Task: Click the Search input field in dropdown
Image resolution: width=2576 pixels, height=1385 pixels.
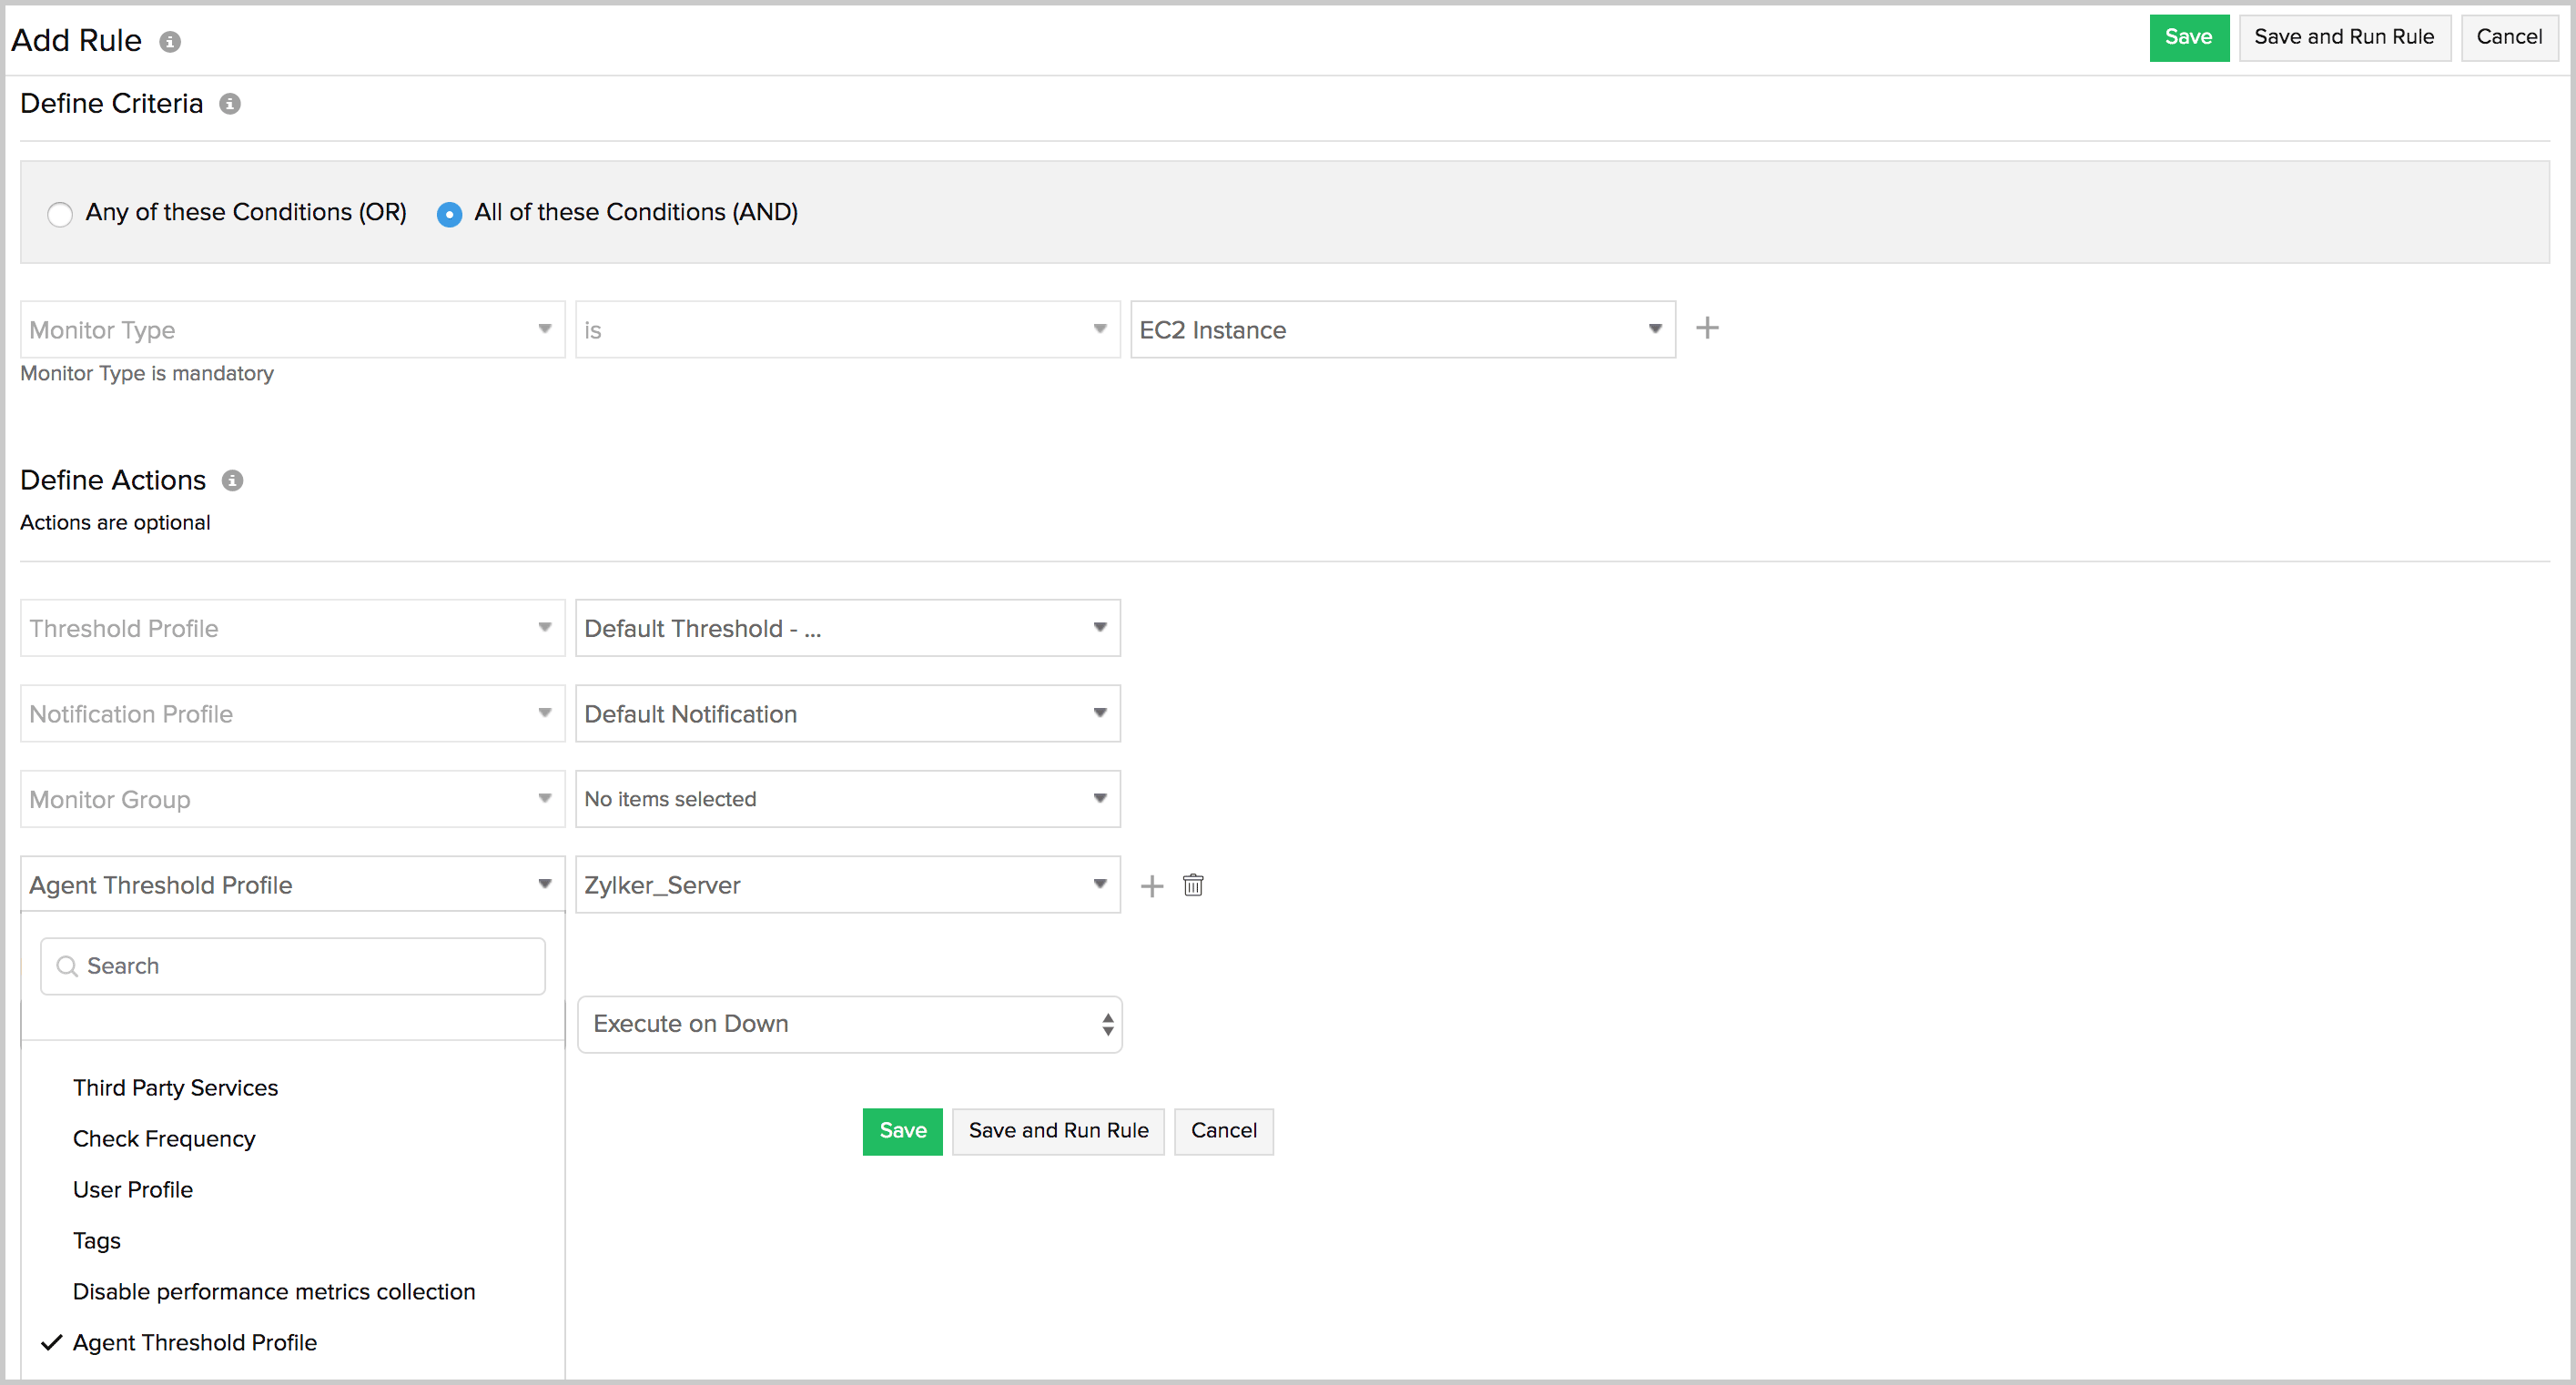Action: coord(291,965)
